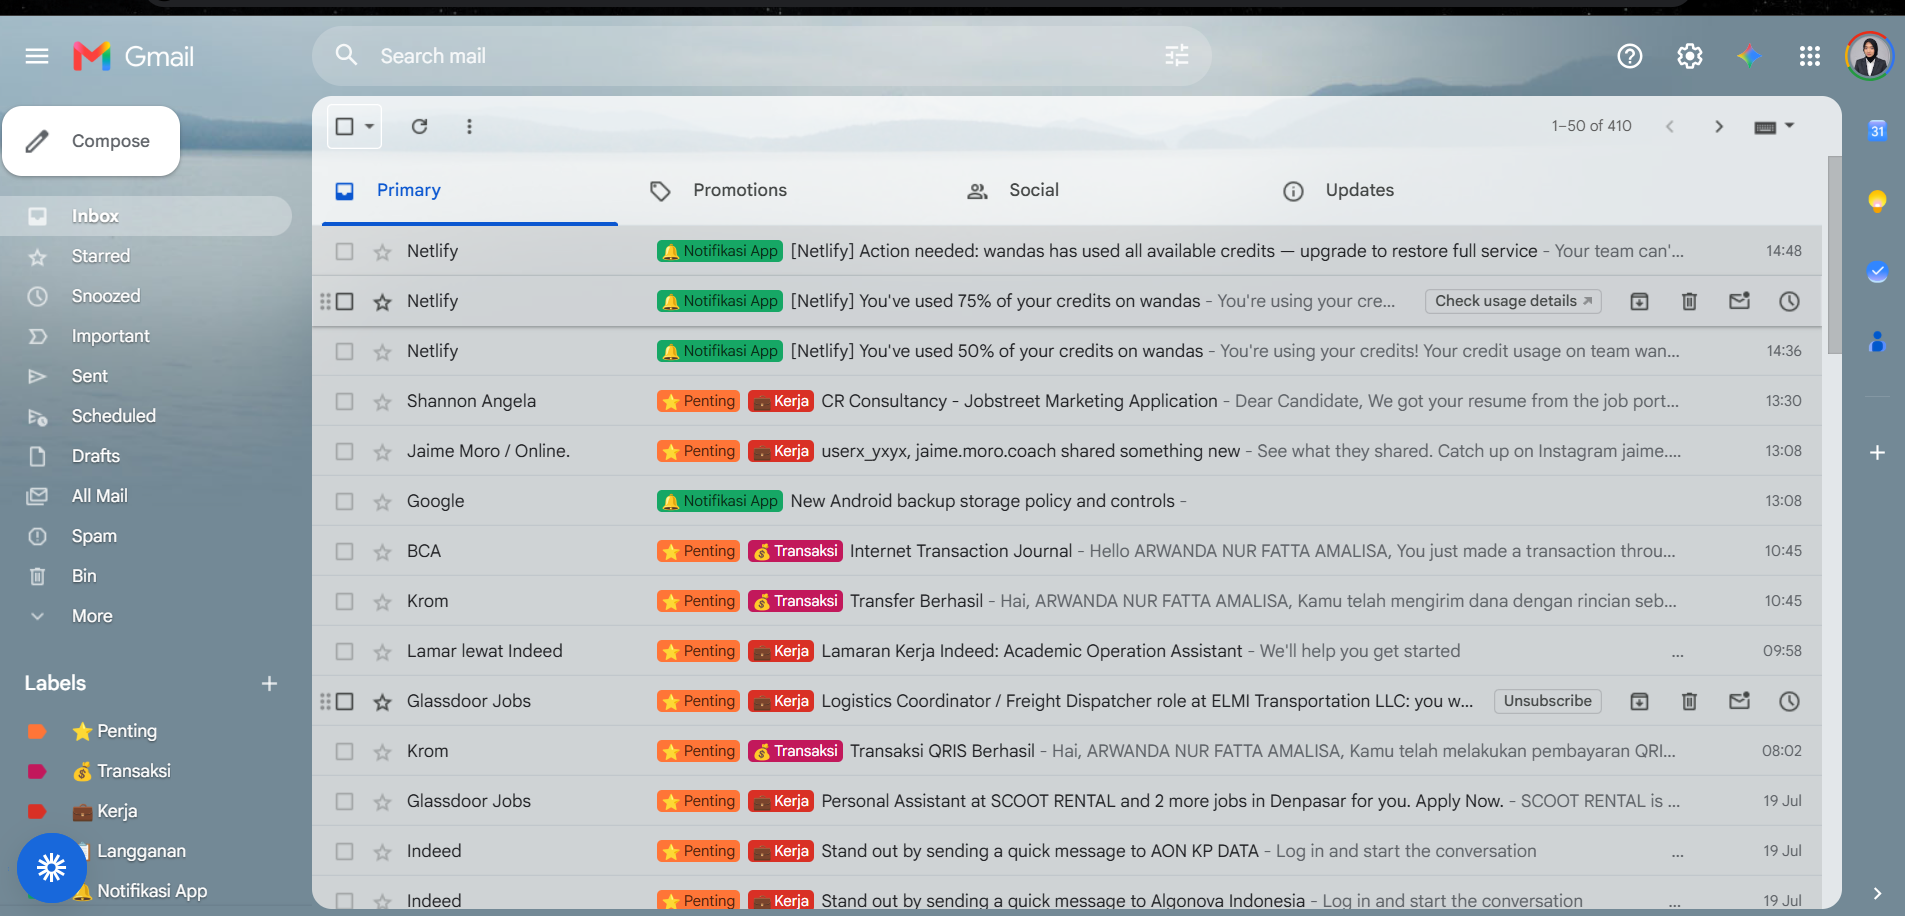Snooze the Glassdoor Logistics Coordinator email
This screenshot has height=916, width=1905.
[x=1790, y=701]
